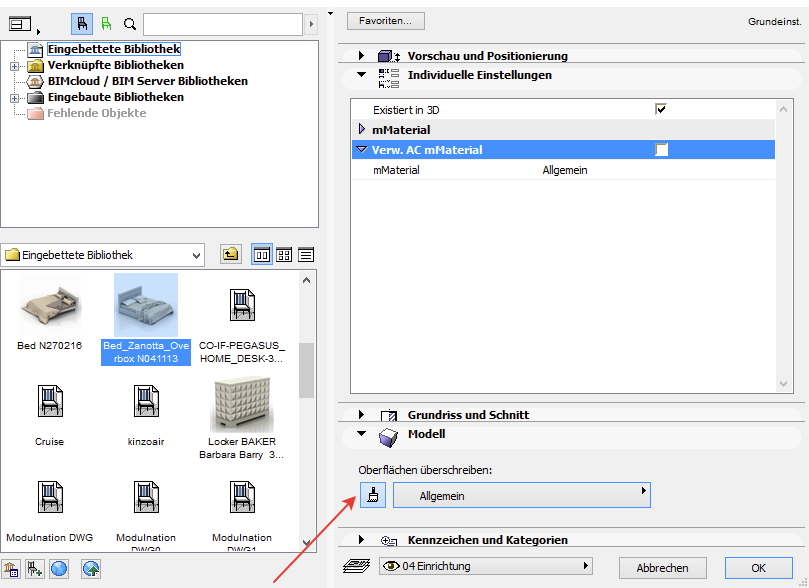This screenshot has width=809, height=588.
Task: Select the kinzoair object icon
Action: click(x=146, y=401)
